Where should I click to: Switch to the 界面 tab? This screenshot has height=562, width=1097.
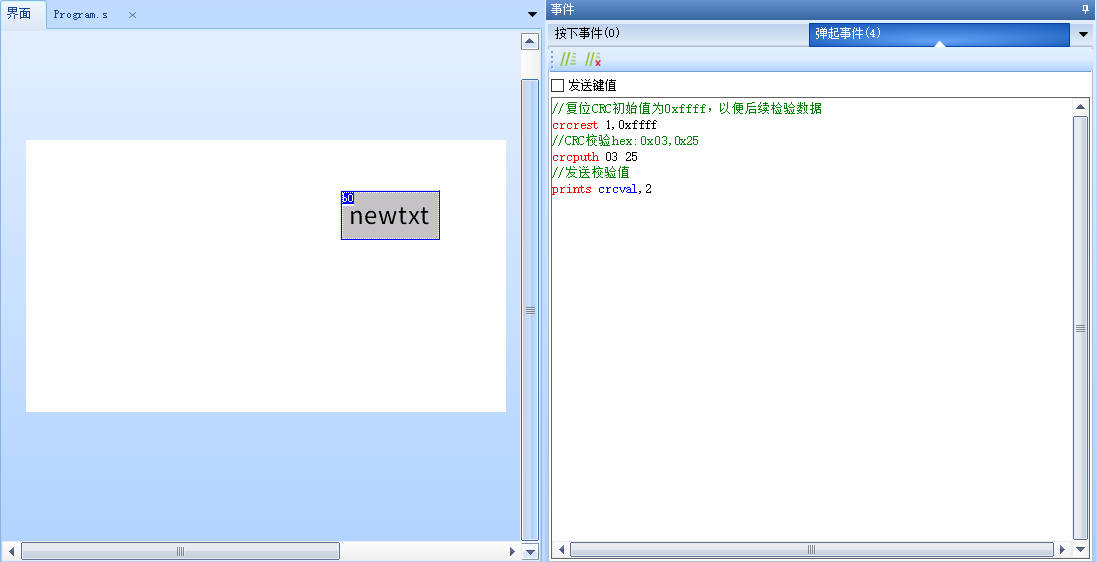tap(20, 14)
